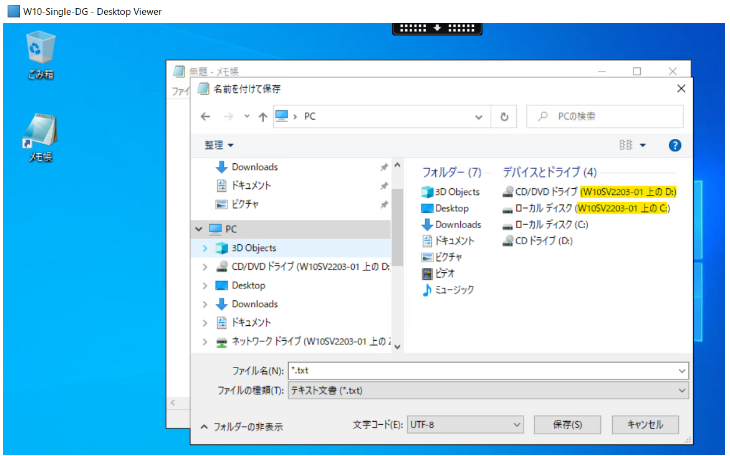
Task: Open the 整理 menu
Action: point(218,145)
